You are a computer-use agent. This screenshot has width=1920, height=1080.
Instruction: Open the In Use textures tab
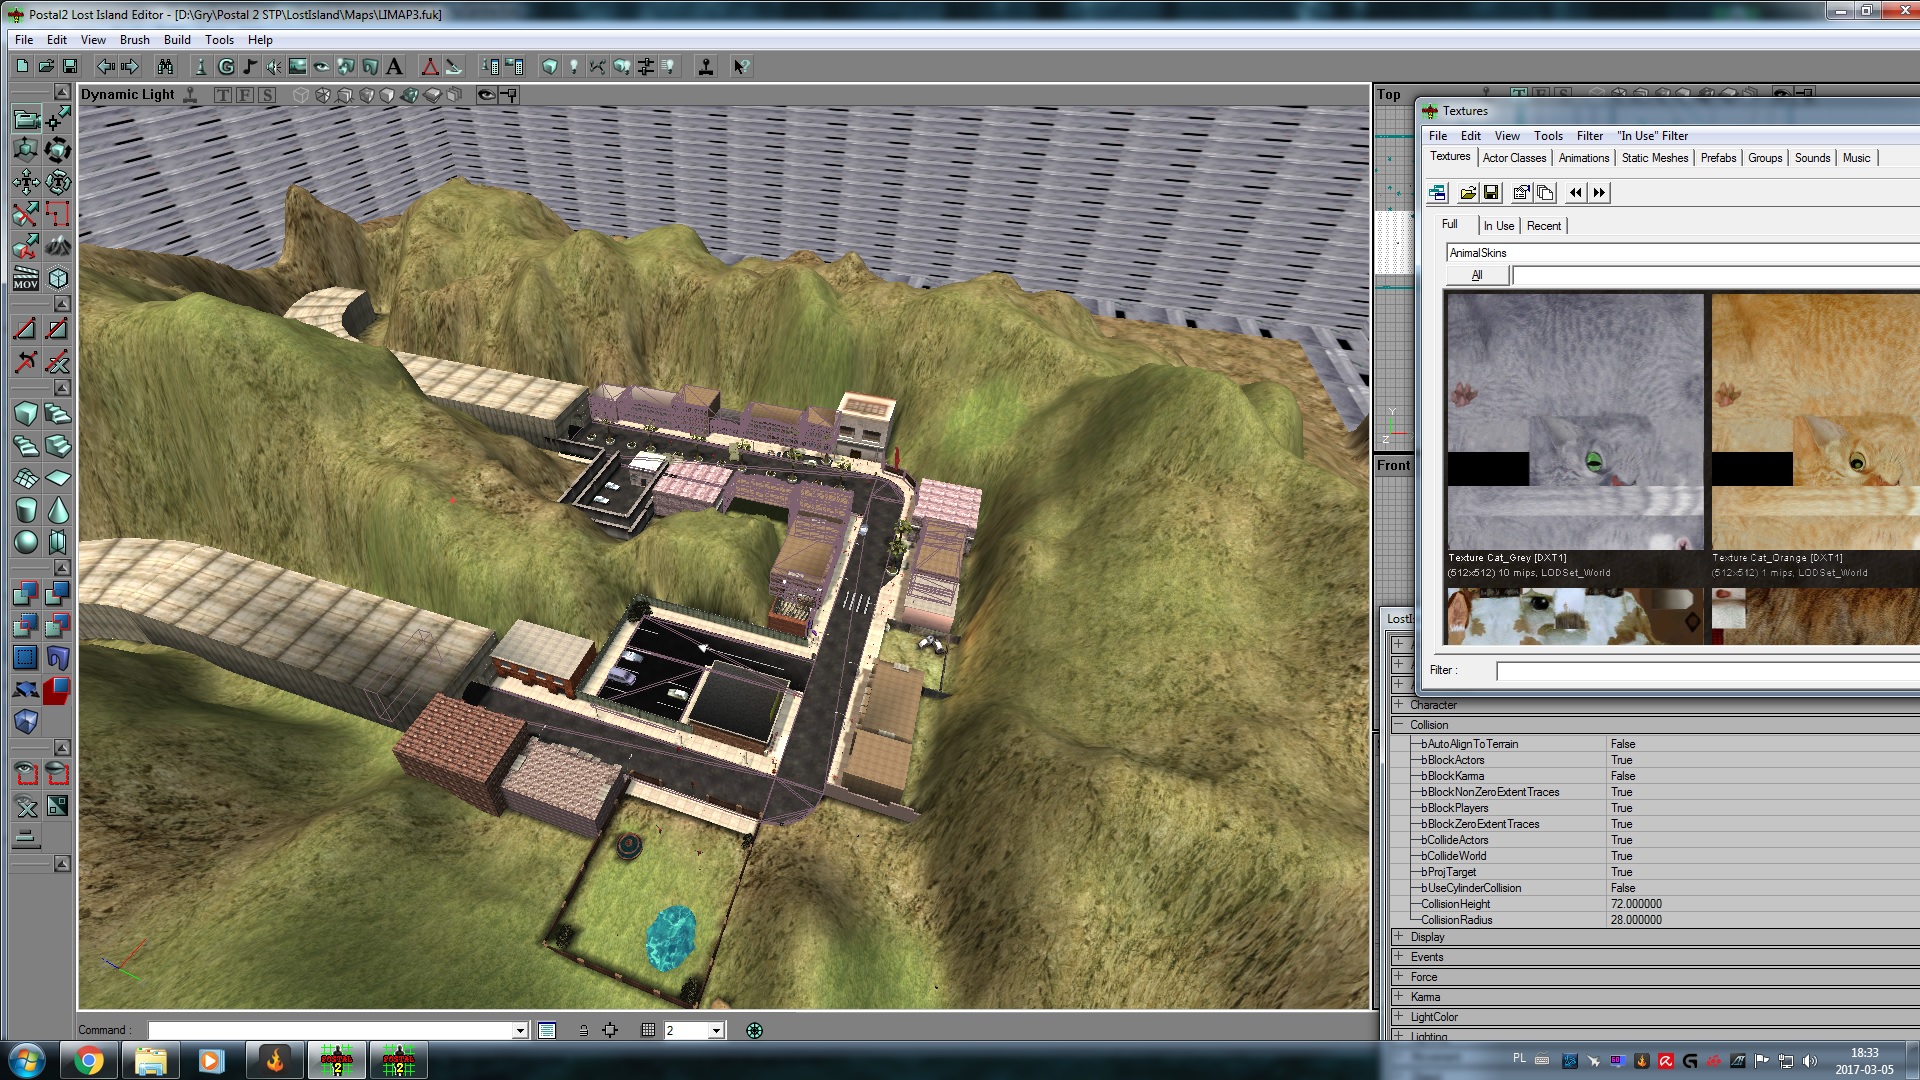[1498, 226]
